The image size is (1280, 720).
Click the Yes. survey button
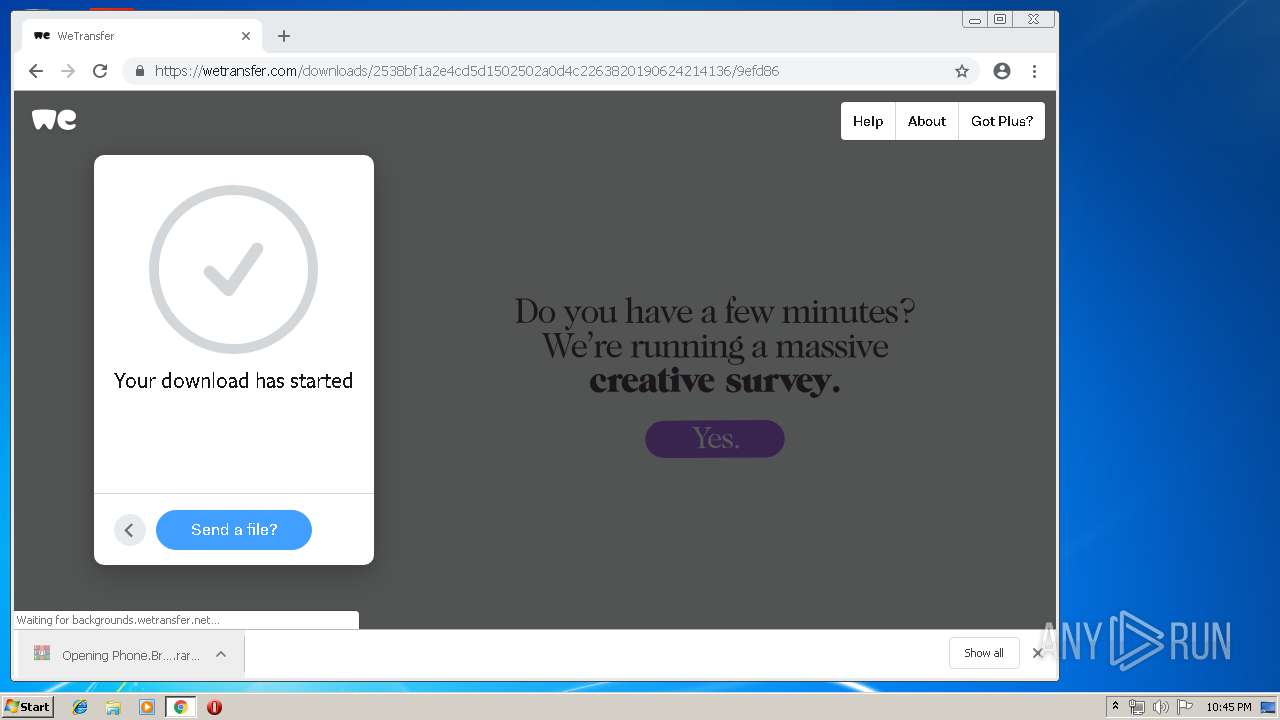coord(715,439)
